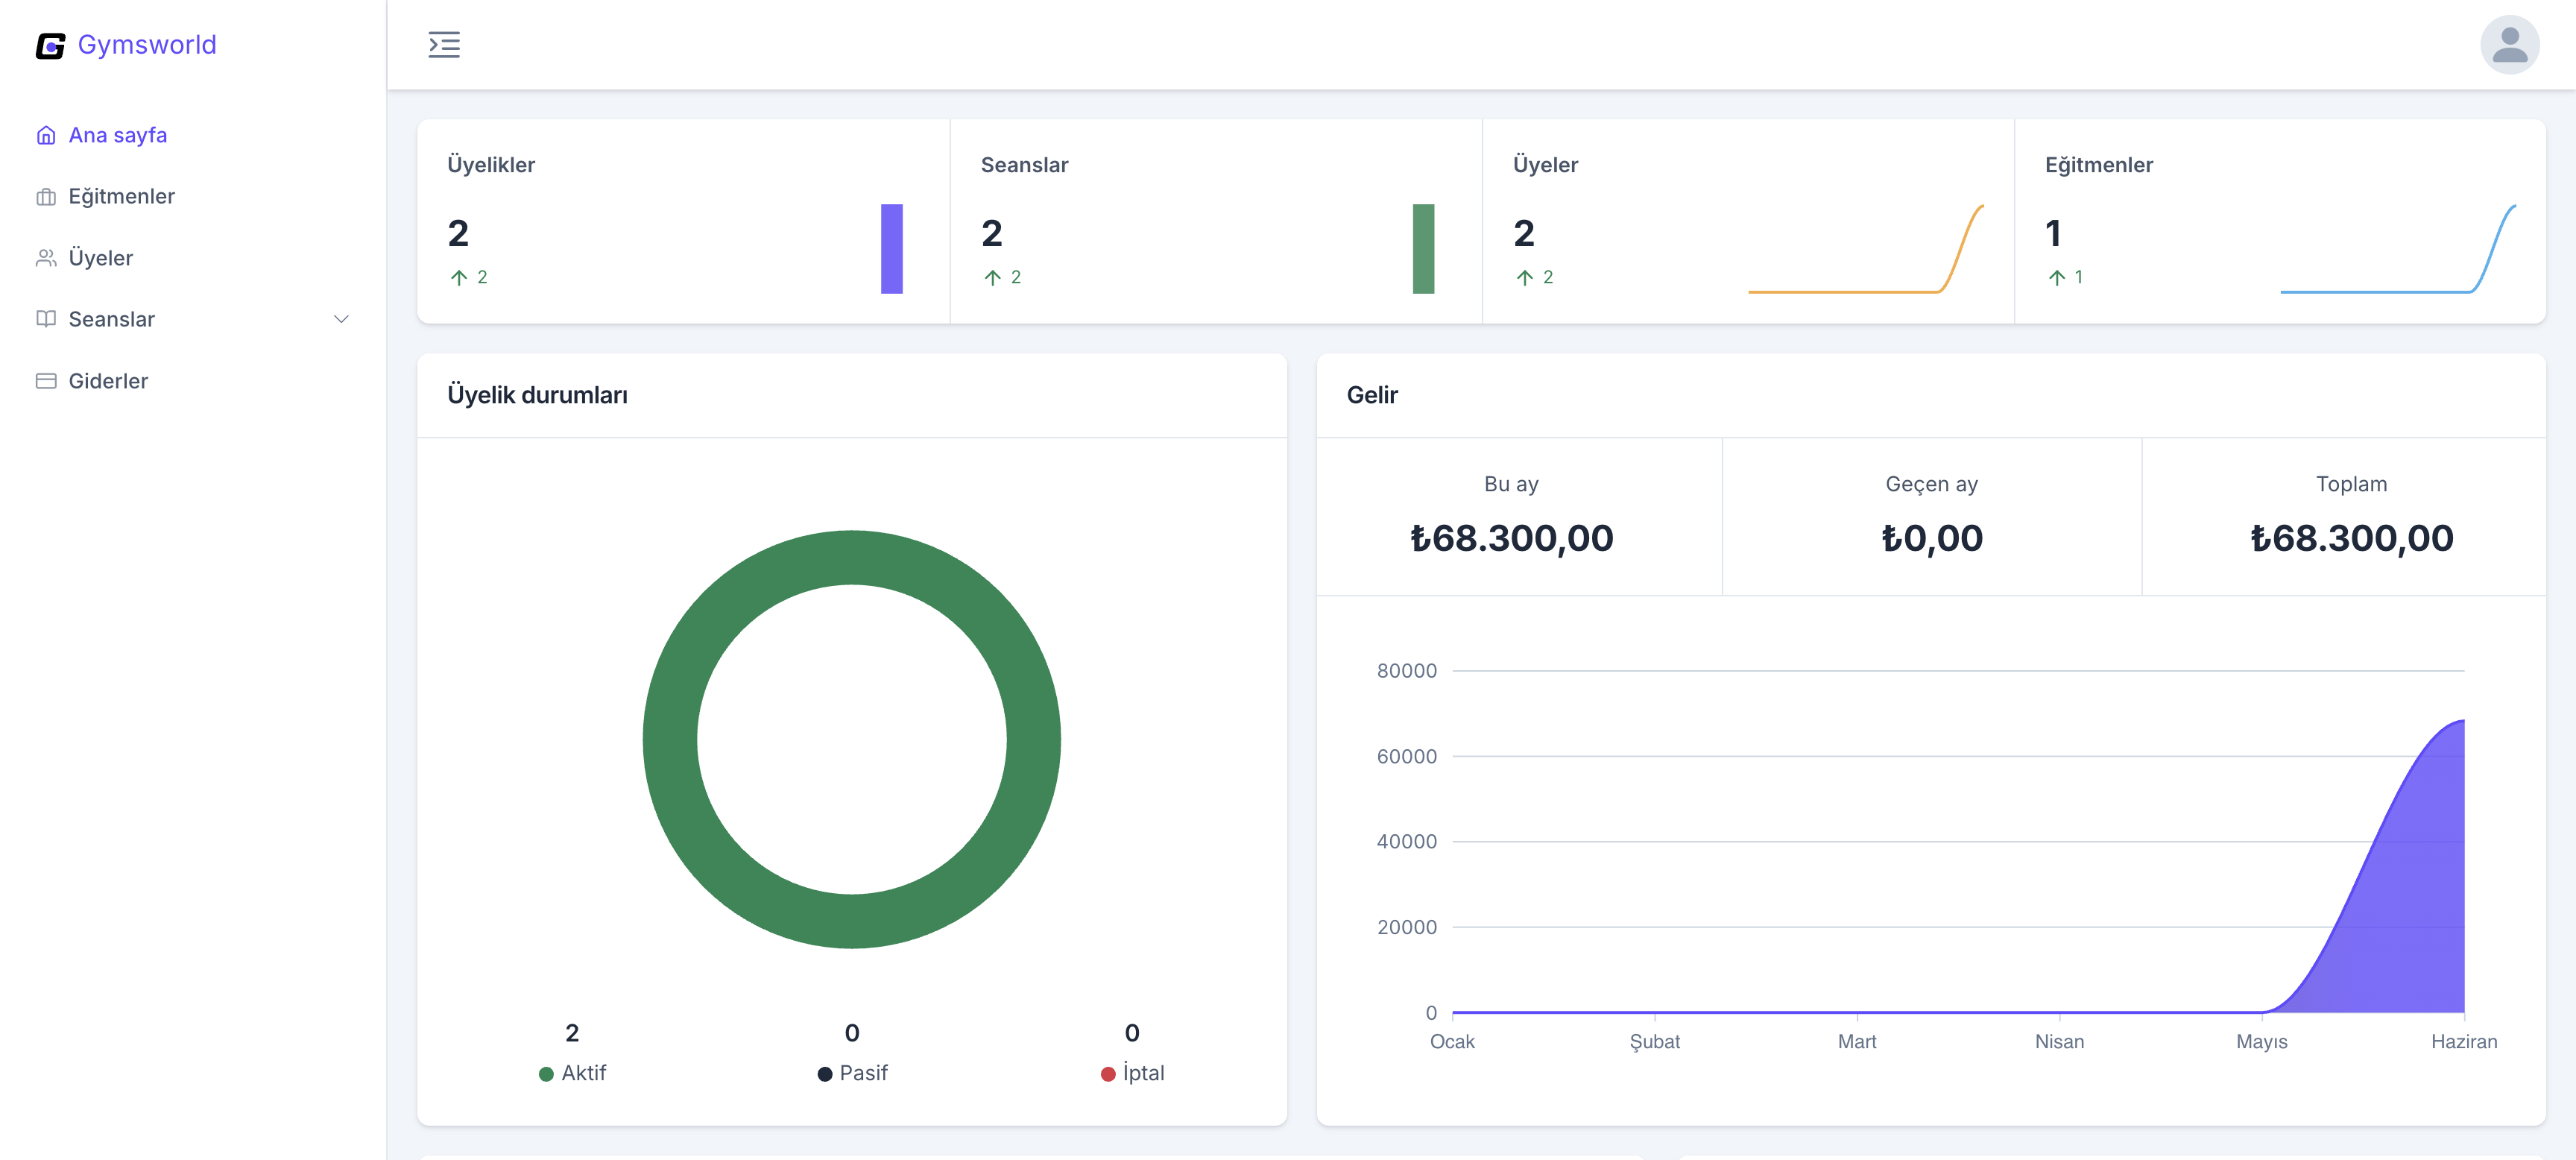Screen dimensions: 2576x1160
Task: Open the Üyeler sidebar menu item
Action: [x=100, y=258]
